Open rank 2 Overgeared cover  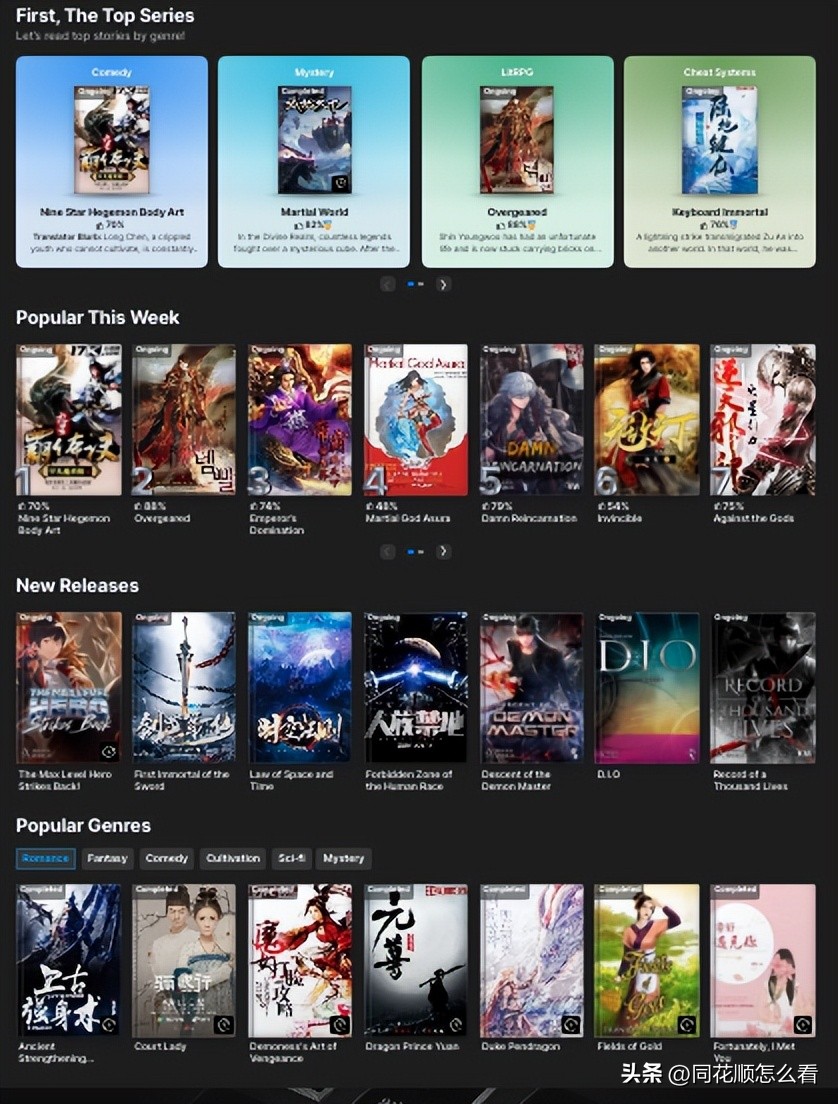coord(185,420)
